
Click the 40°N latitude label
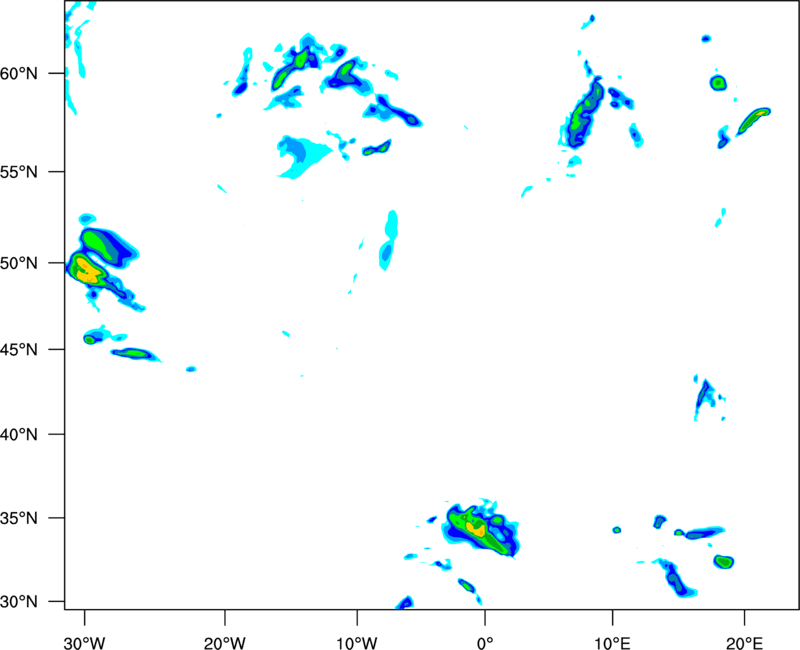pyautogui.click(x=19, y=435)
